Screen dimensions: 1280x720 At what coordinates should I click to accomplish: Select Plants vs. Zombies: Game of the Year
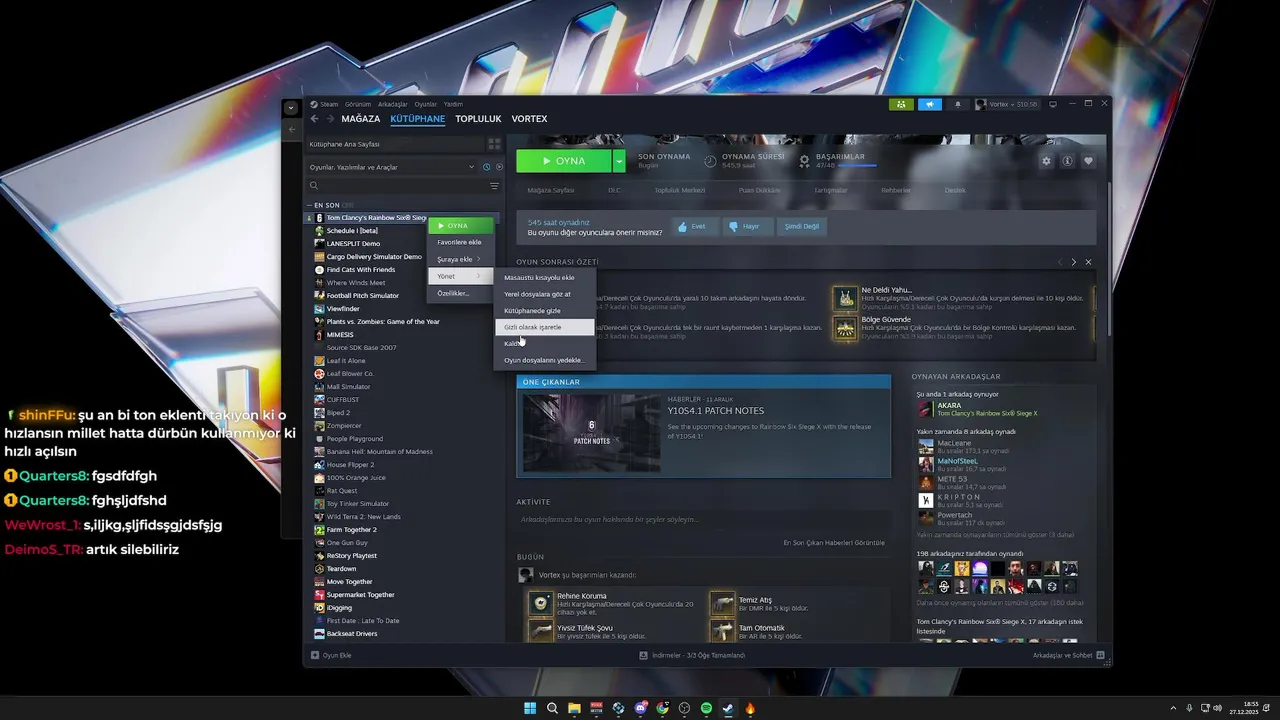tap(383, 322)
